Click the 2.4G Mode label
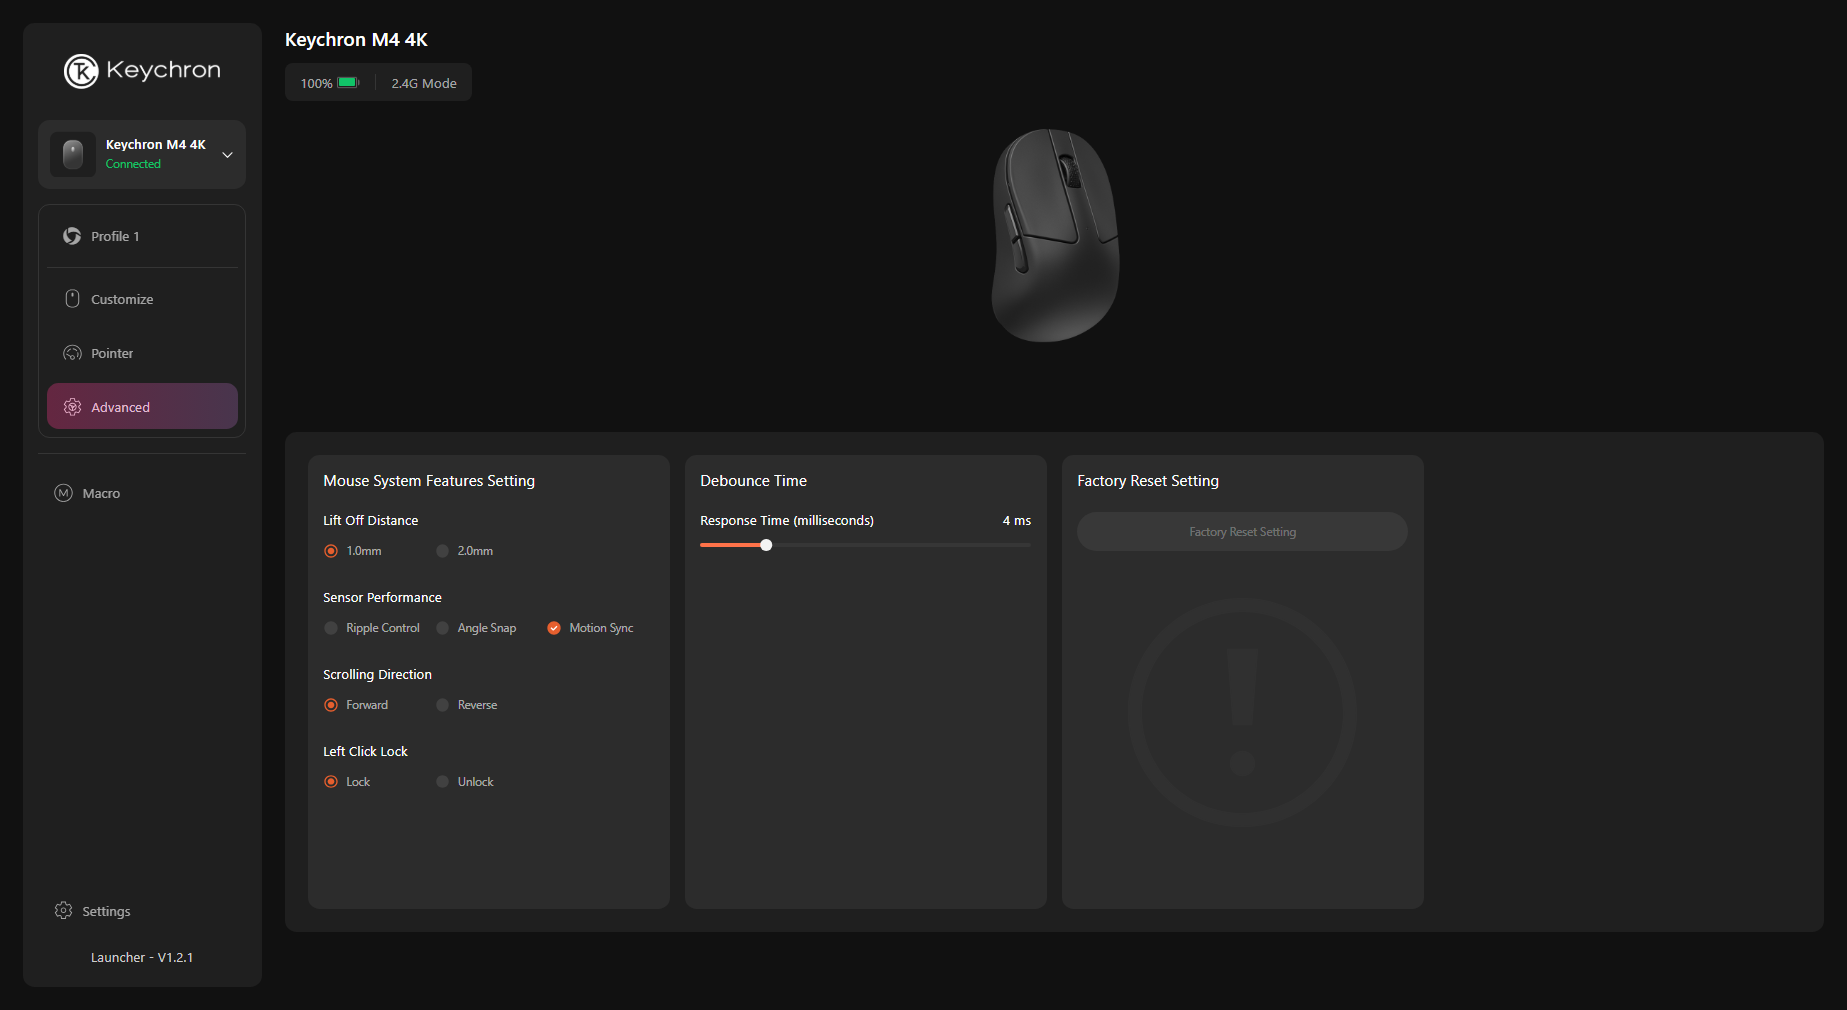Viewport: 1847px width, 1010px height. pyautogui.click(x=424, y=83)
